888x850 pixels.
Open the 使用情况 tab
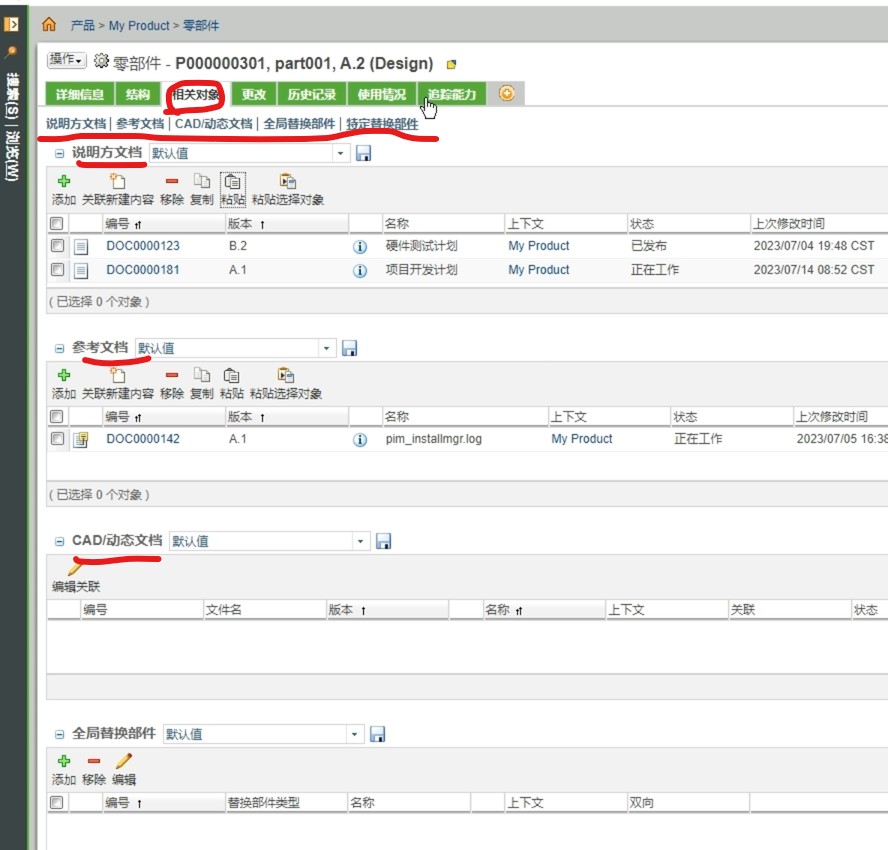pos(382,94)
